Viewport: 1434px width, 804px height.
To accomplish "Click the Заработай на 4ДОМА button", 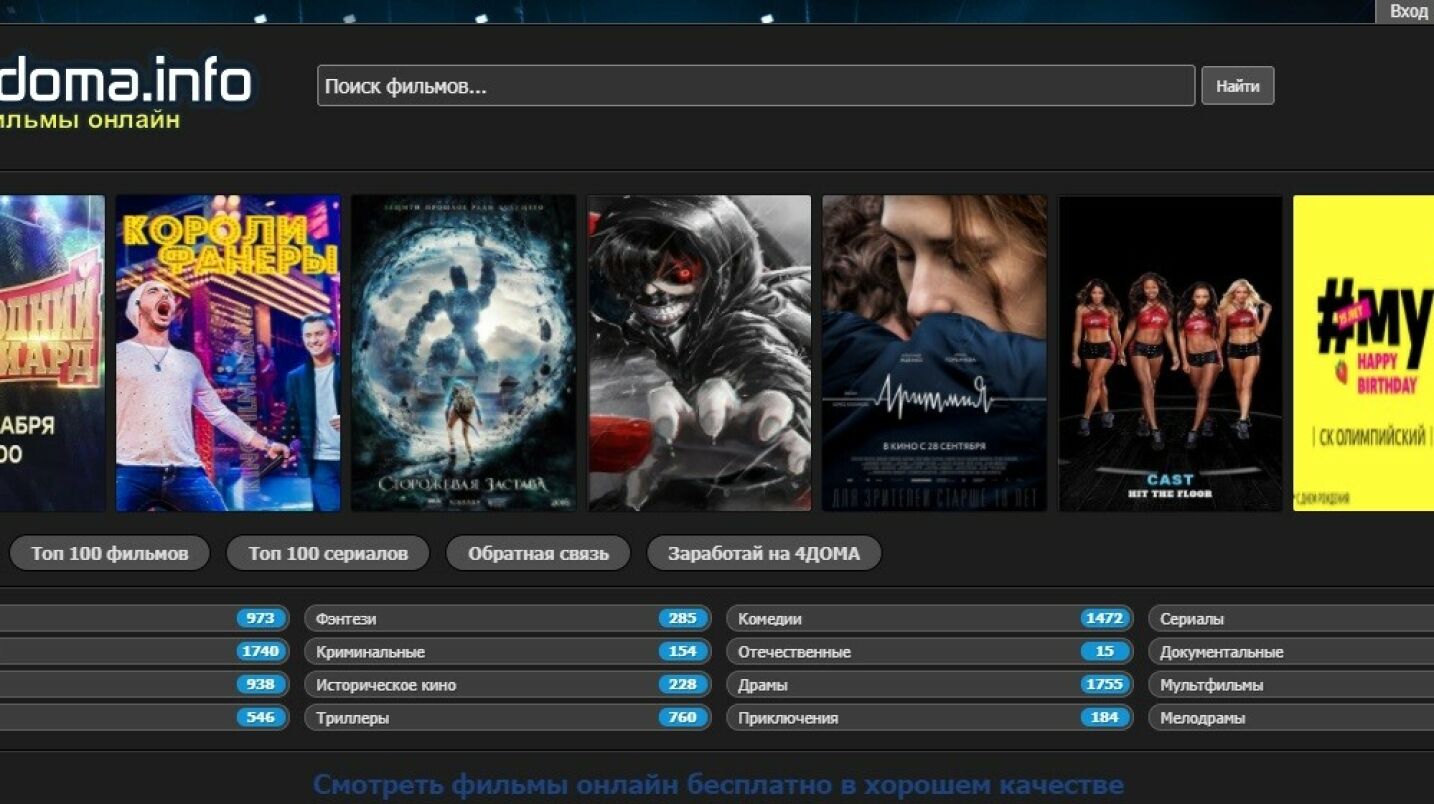I will (764, 553).
